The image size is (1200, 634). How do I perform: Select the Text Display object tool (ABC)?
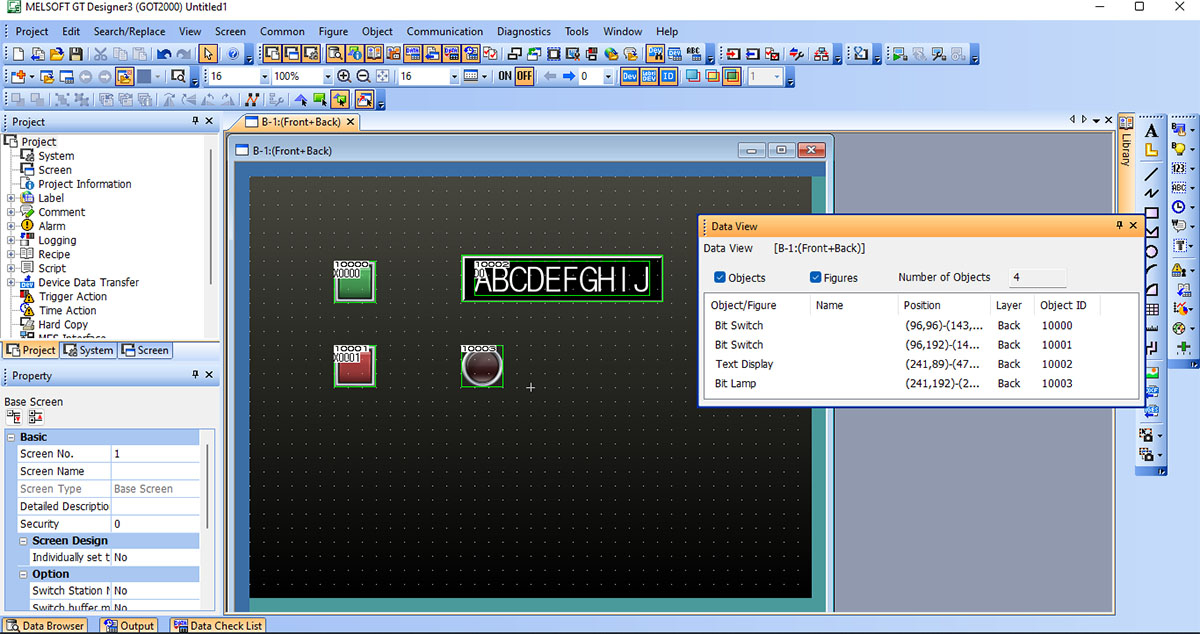pos(1178,187)
